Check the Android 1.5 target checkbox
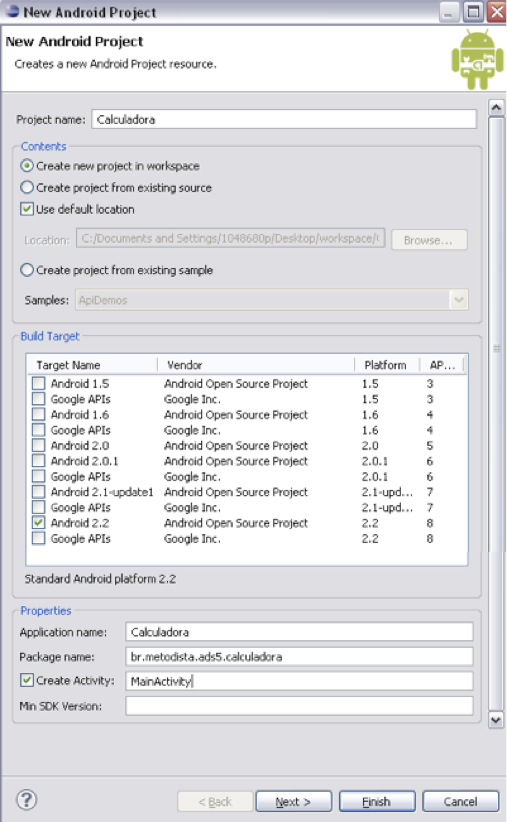The width and height of the screenshot is (507, 822). [38, 383]
